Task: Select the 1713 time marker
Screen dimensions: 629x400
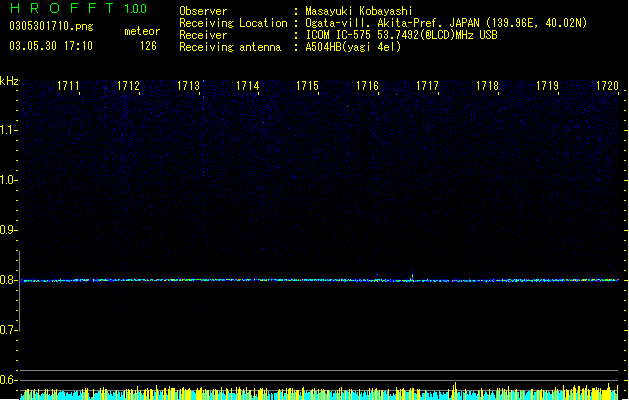Action: click(x=188, y=86)
